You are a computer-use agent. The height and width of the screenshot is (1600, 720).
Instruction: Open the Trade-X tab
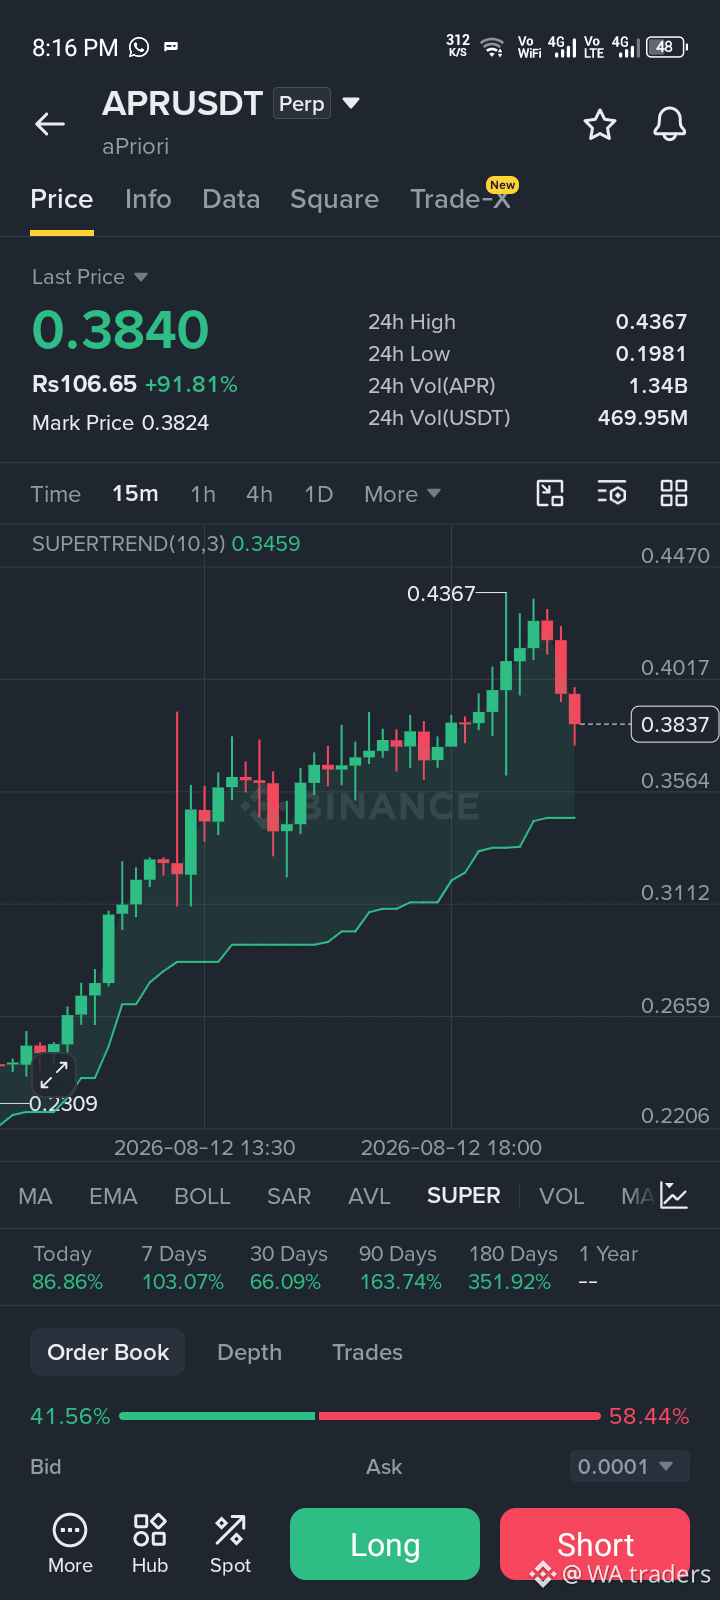click(x=461, y=199)
